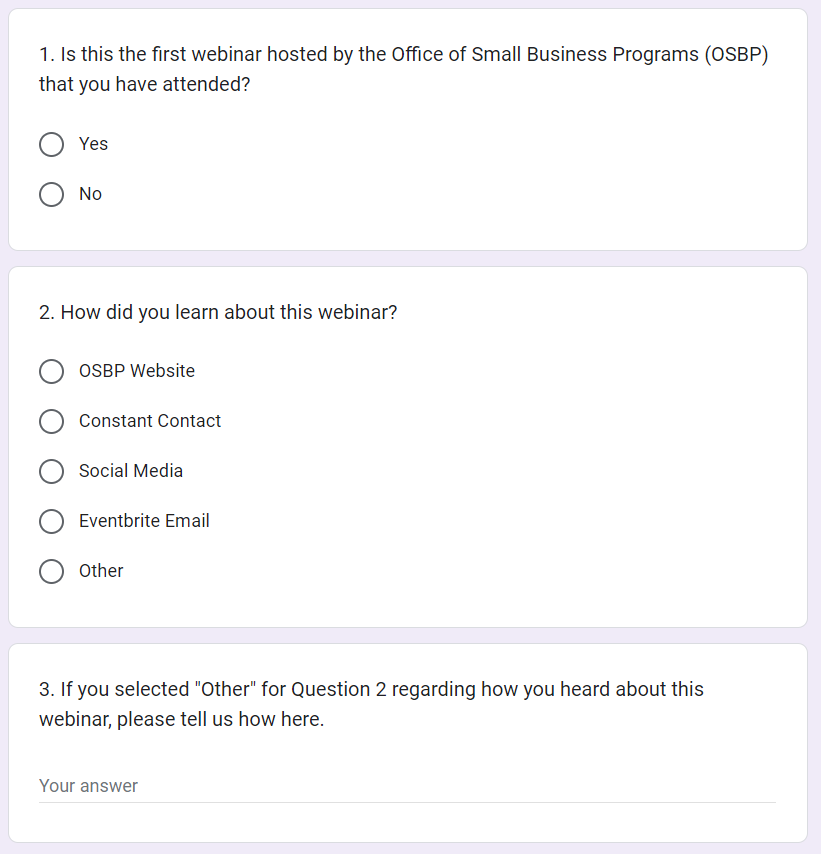The image size is (821, 854).
Task: Choose the Other radio button
Action: 52,572
